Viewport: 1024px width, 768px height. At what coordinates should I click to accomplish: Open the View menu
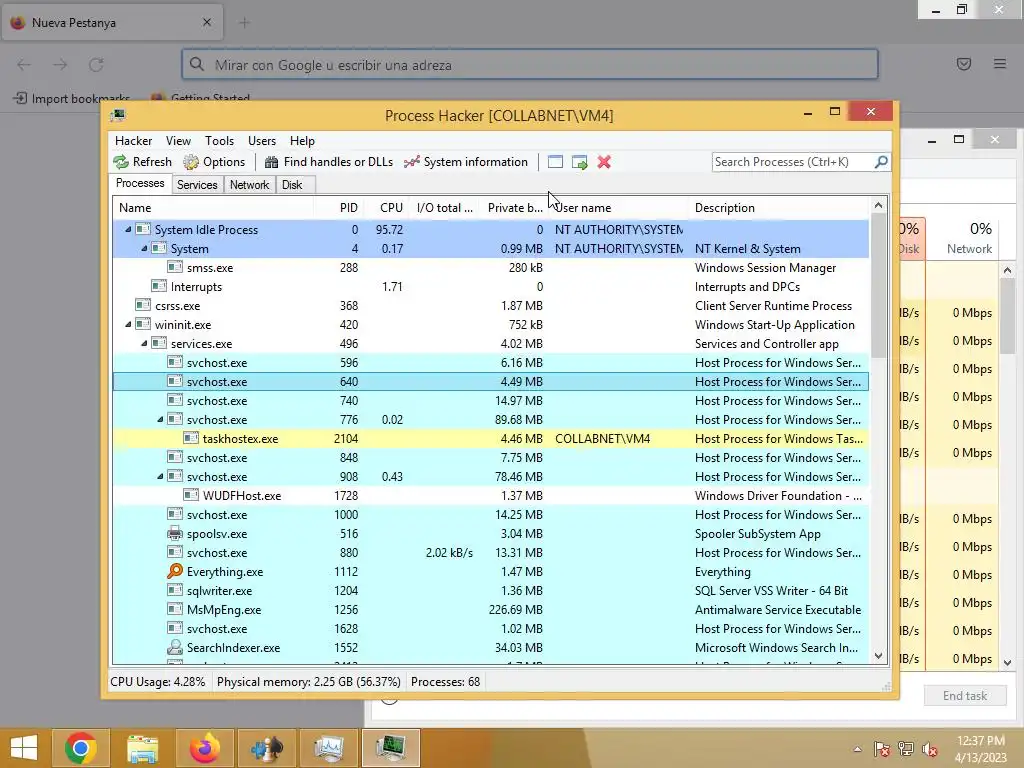point(178,141)
